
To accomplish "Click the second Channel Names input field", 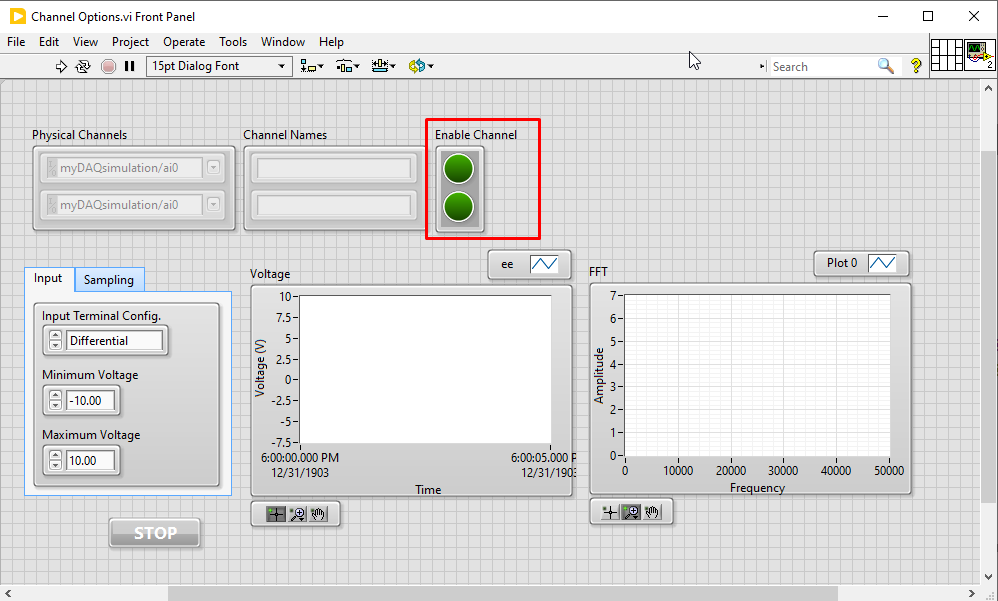I will pos(334,205).
